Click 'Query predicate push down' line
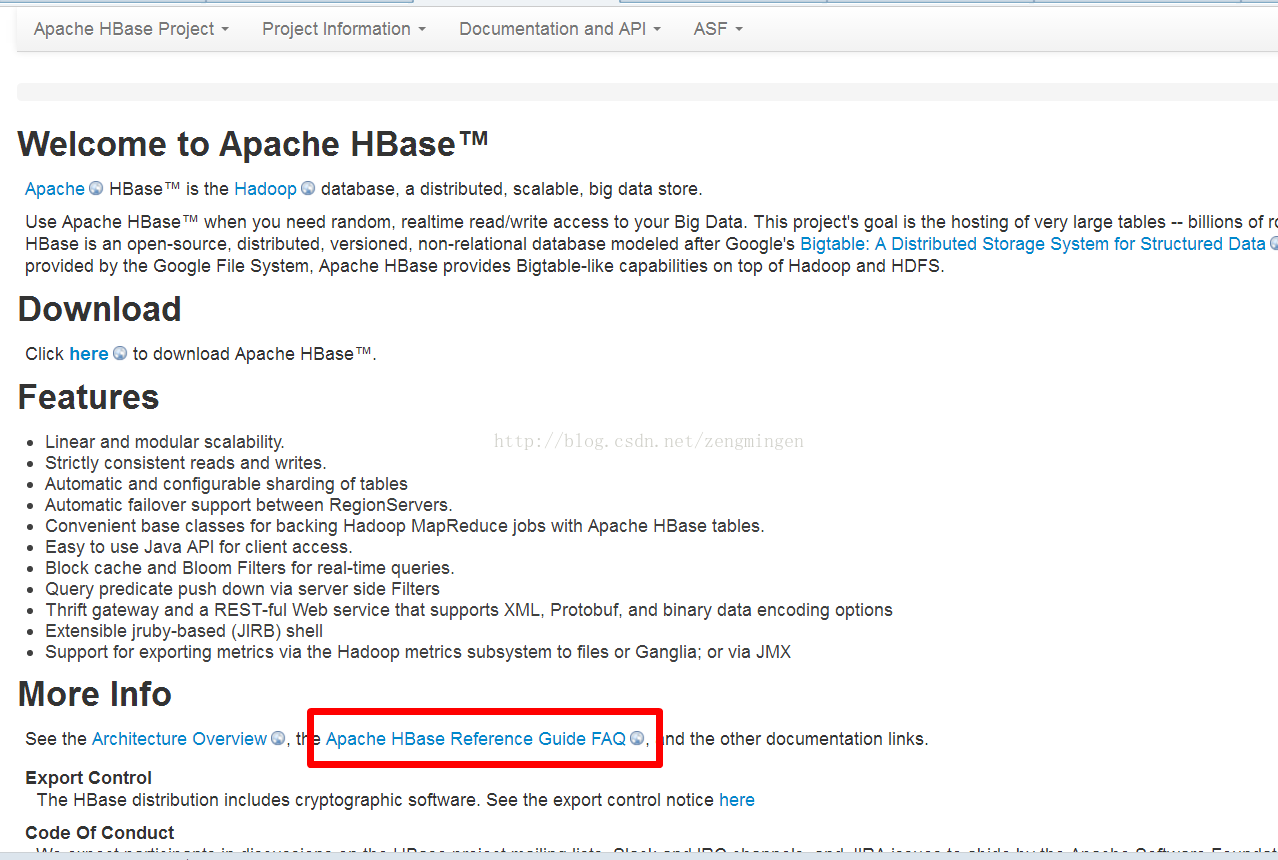The image size is (1278, 860). 242,589
